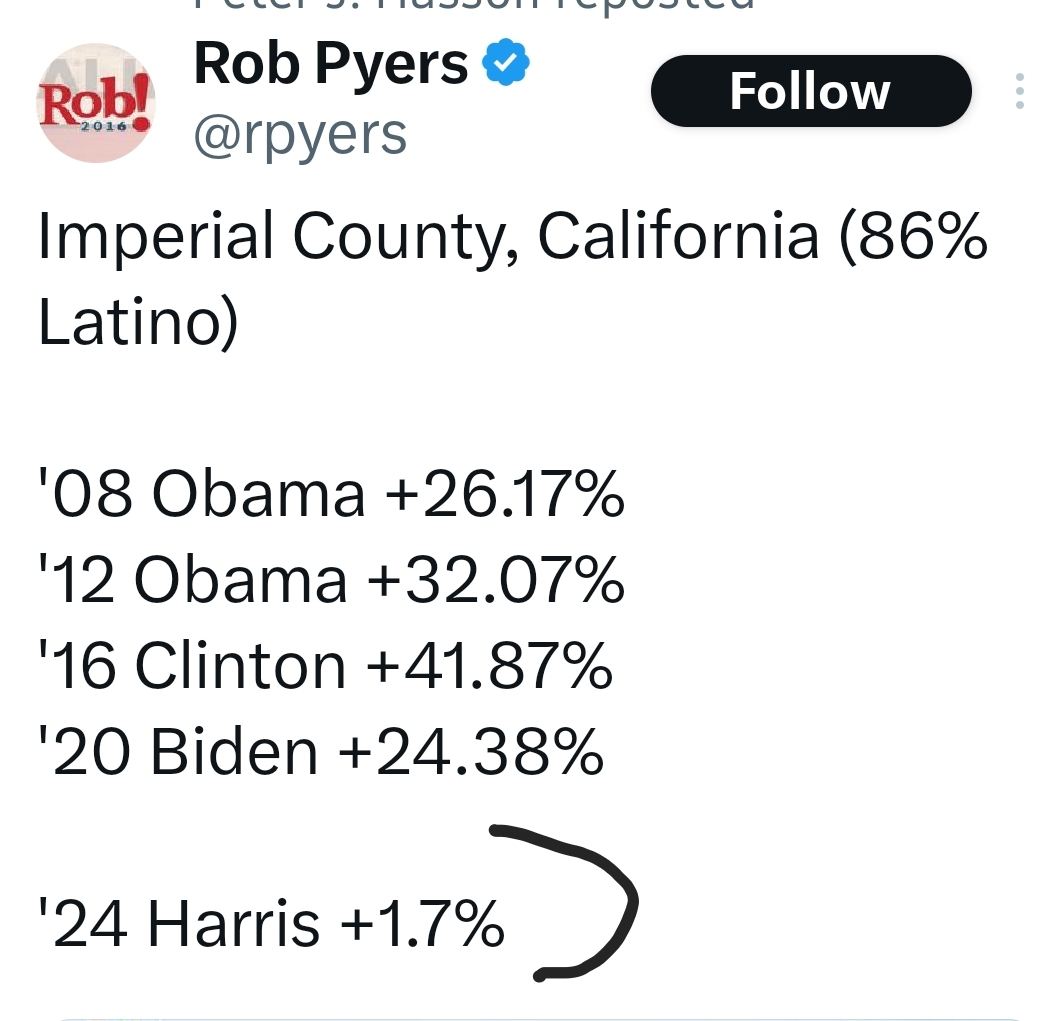Visit the @rpyers handle link
The width and height of the screenshot is (1038, 1021).
(x=300, y=135)
